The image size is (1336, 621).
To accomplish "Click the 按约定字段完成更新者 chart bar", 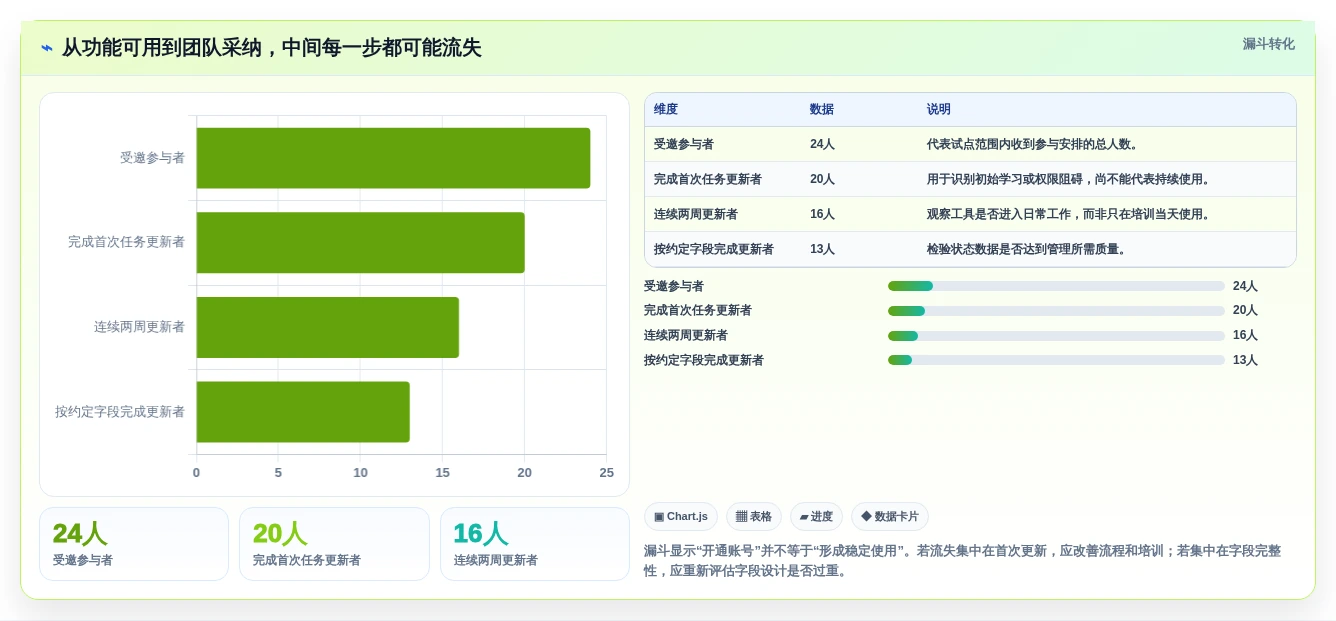I will pyautogui.click(x=303, y=412).
